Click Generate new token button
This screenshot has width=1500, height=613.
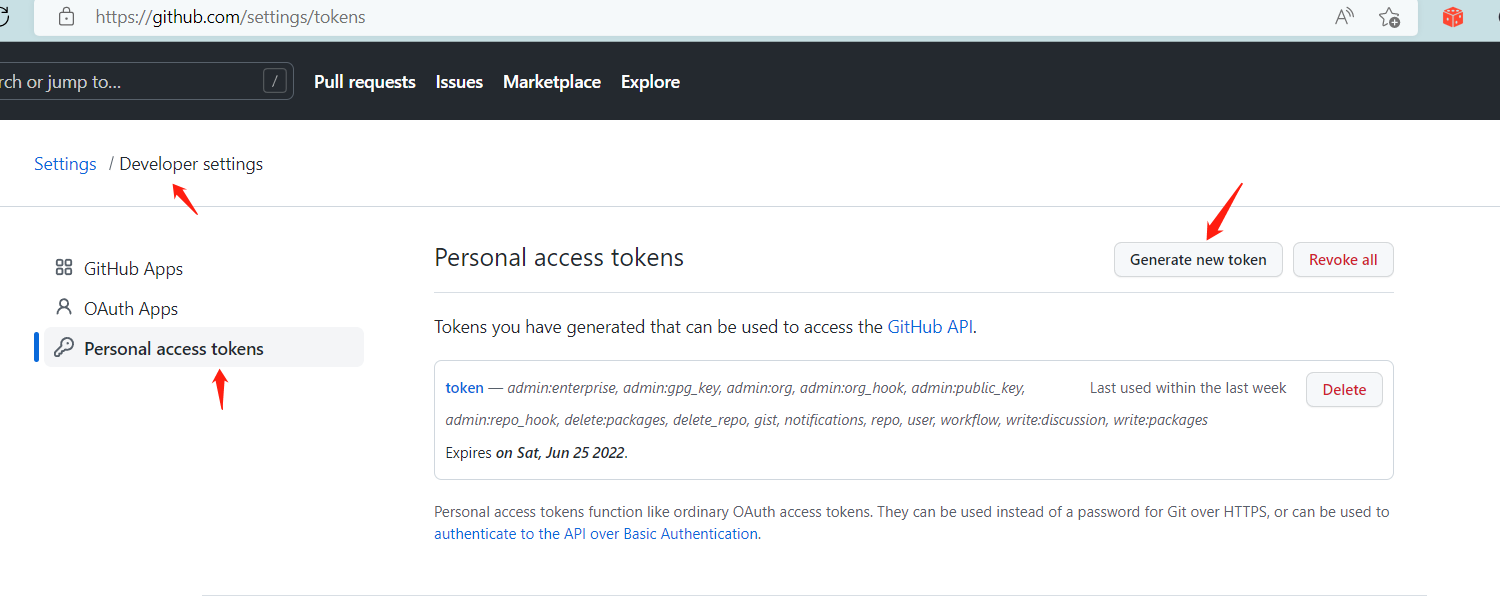click(1198, 259)
